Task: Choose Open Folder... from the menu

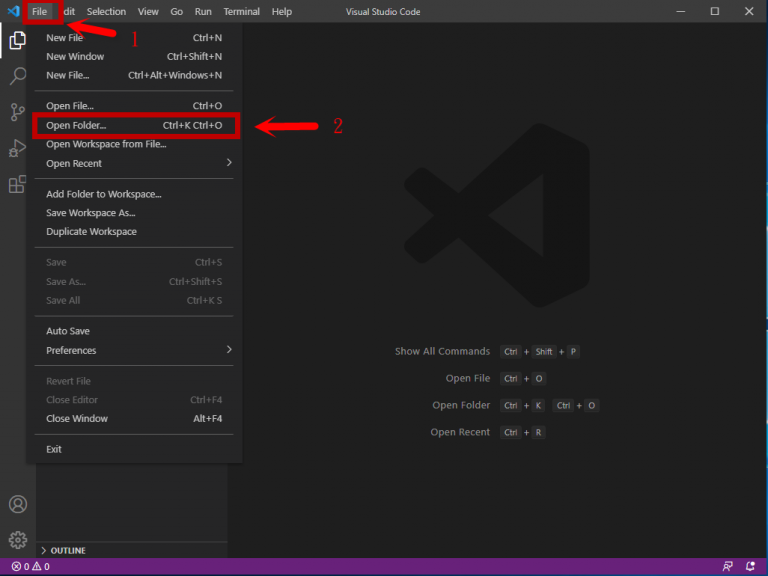Action: click(x=134, y=125)
